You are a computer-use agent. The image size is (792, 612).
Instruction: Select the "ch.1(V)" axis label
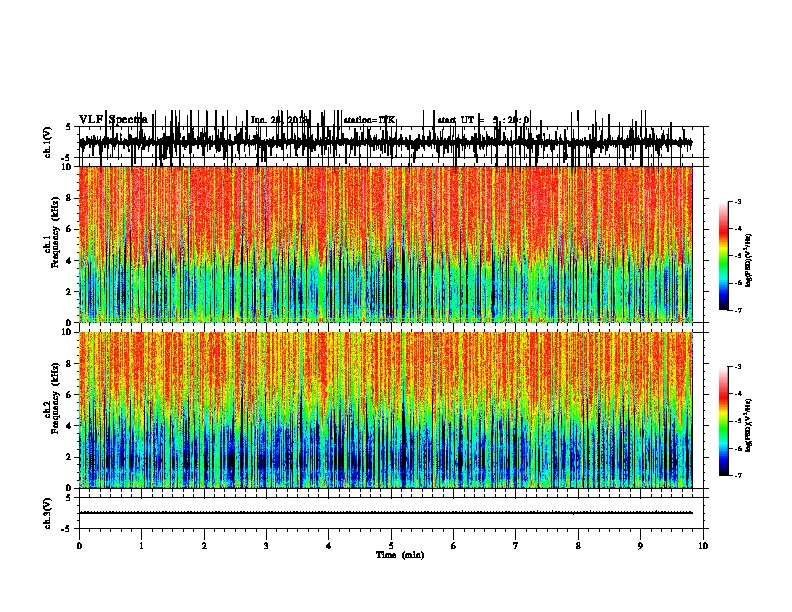click(x=47, y=142)
